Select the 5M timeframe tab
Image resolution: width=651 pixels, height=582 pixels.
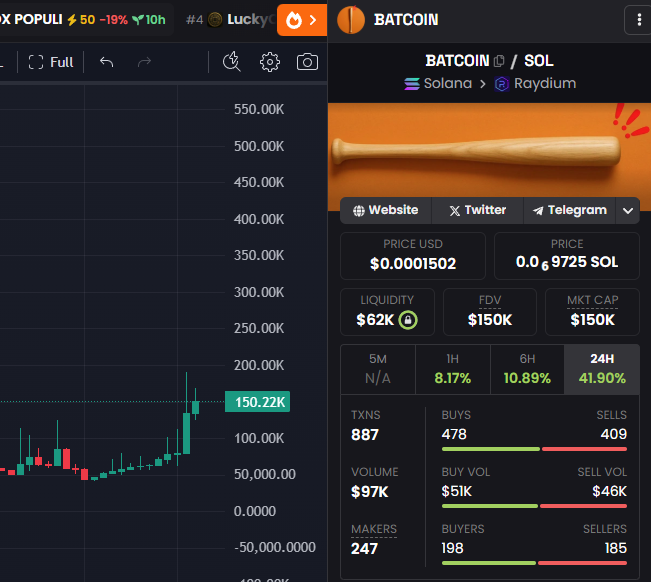coord(378,369)
